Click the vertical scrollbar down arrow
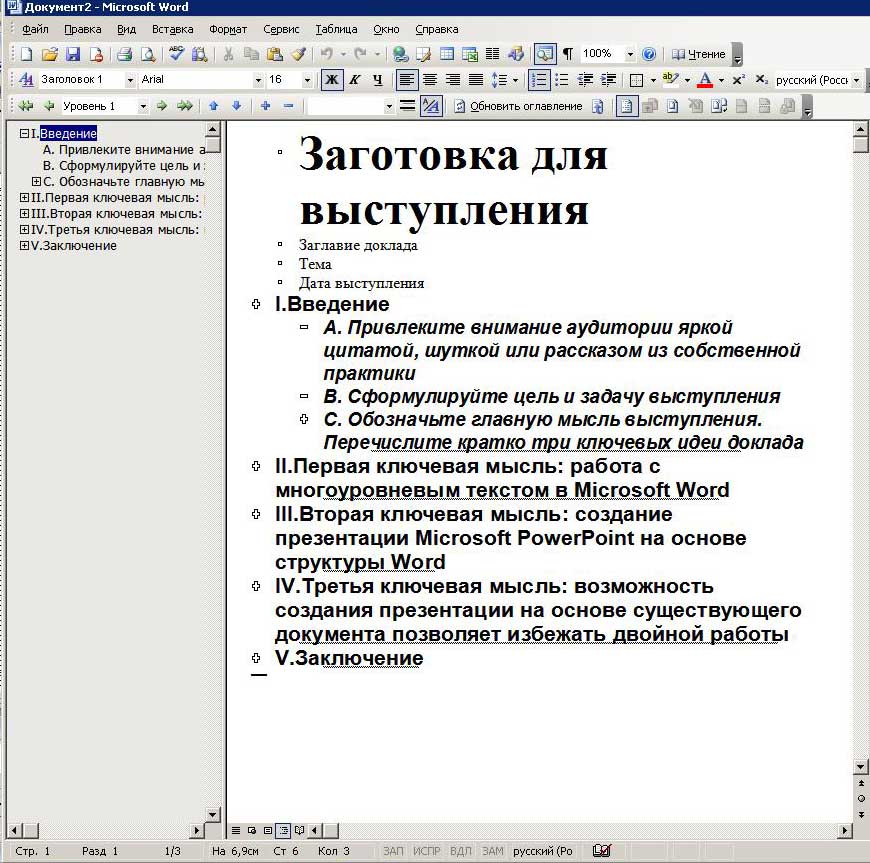The height and width of the screenshot is (863, 870). coord(859,767)
